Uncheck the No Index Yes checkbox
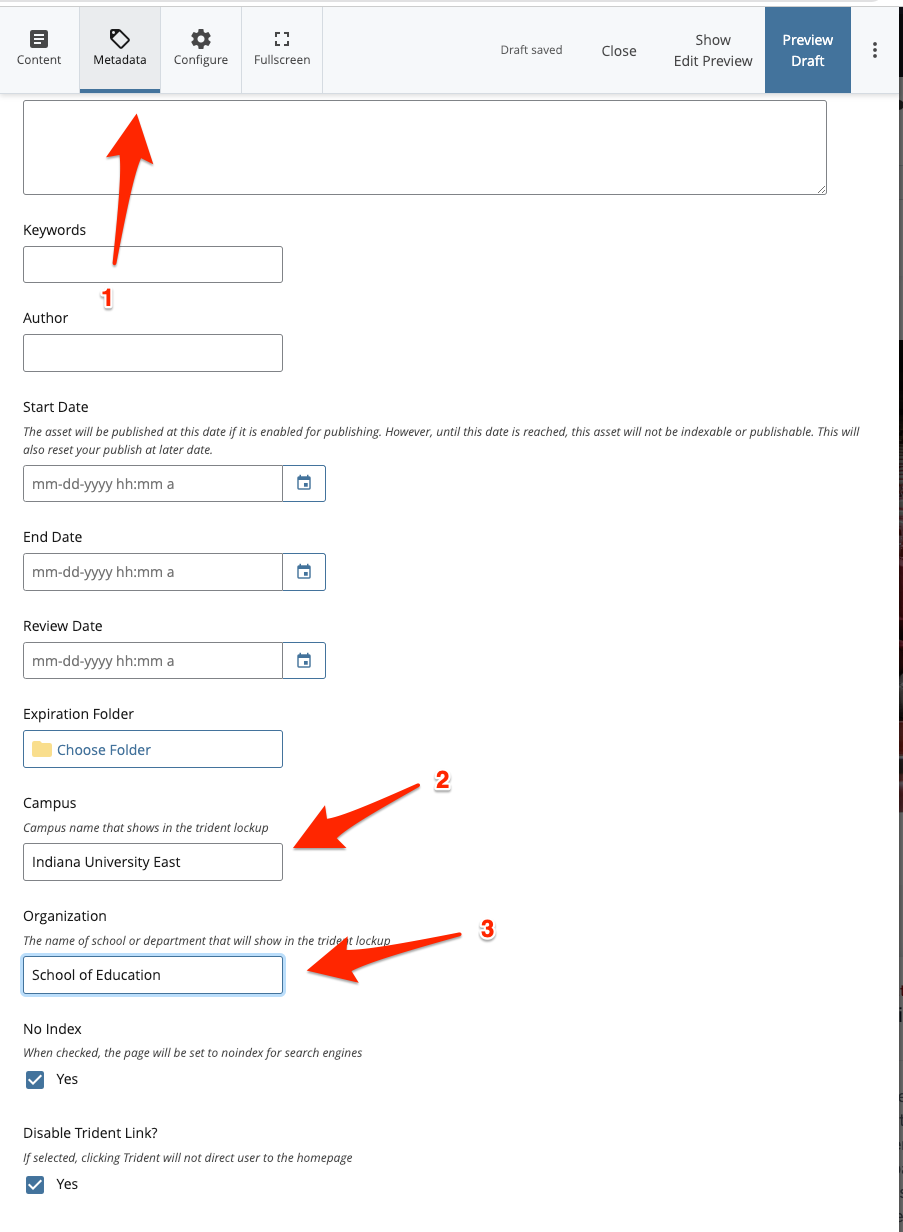Image resolution: width=903 pixels, height=1232 pixels. click(35, 1079)
